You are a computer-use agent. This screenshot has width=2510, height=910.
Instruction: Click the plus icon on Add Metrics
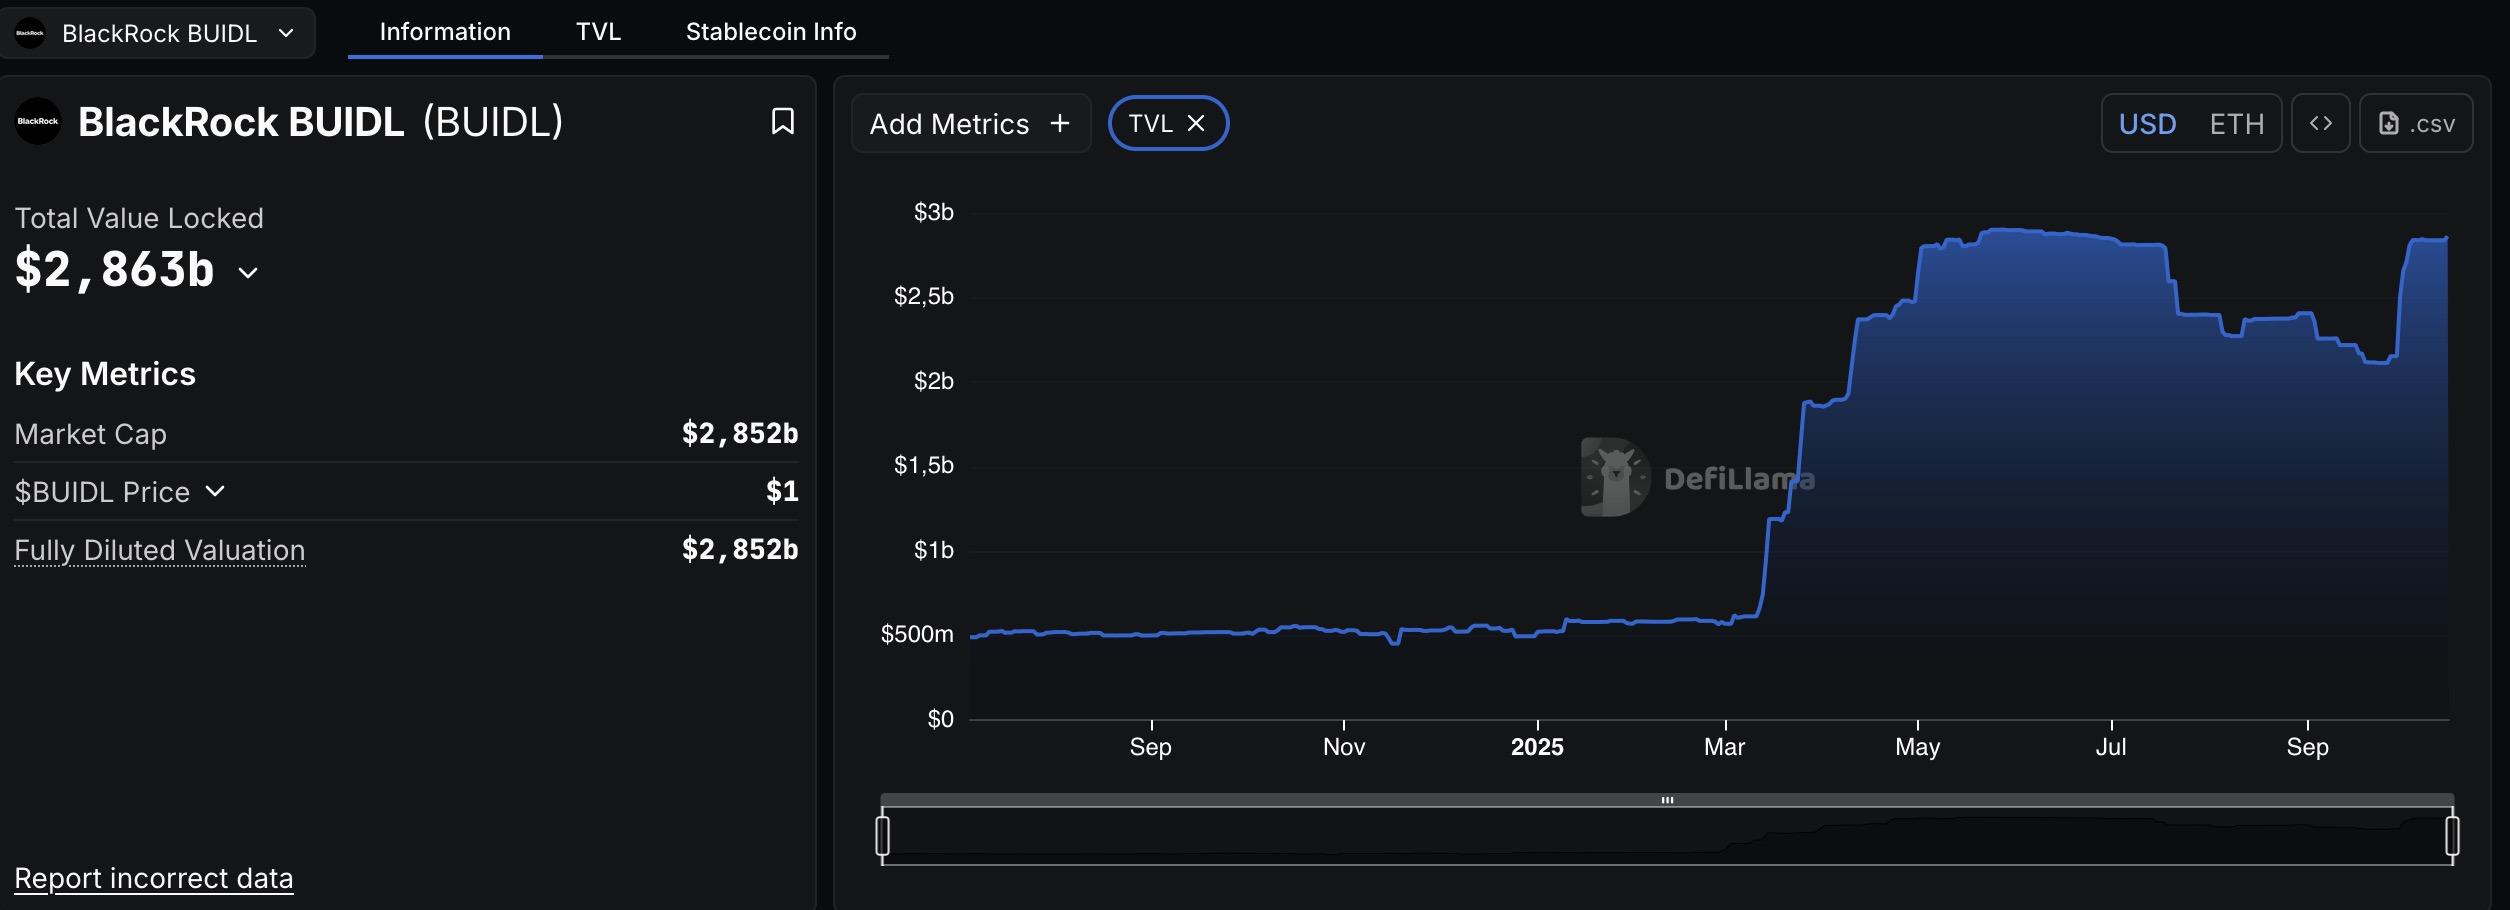[x=1060, y=123]
